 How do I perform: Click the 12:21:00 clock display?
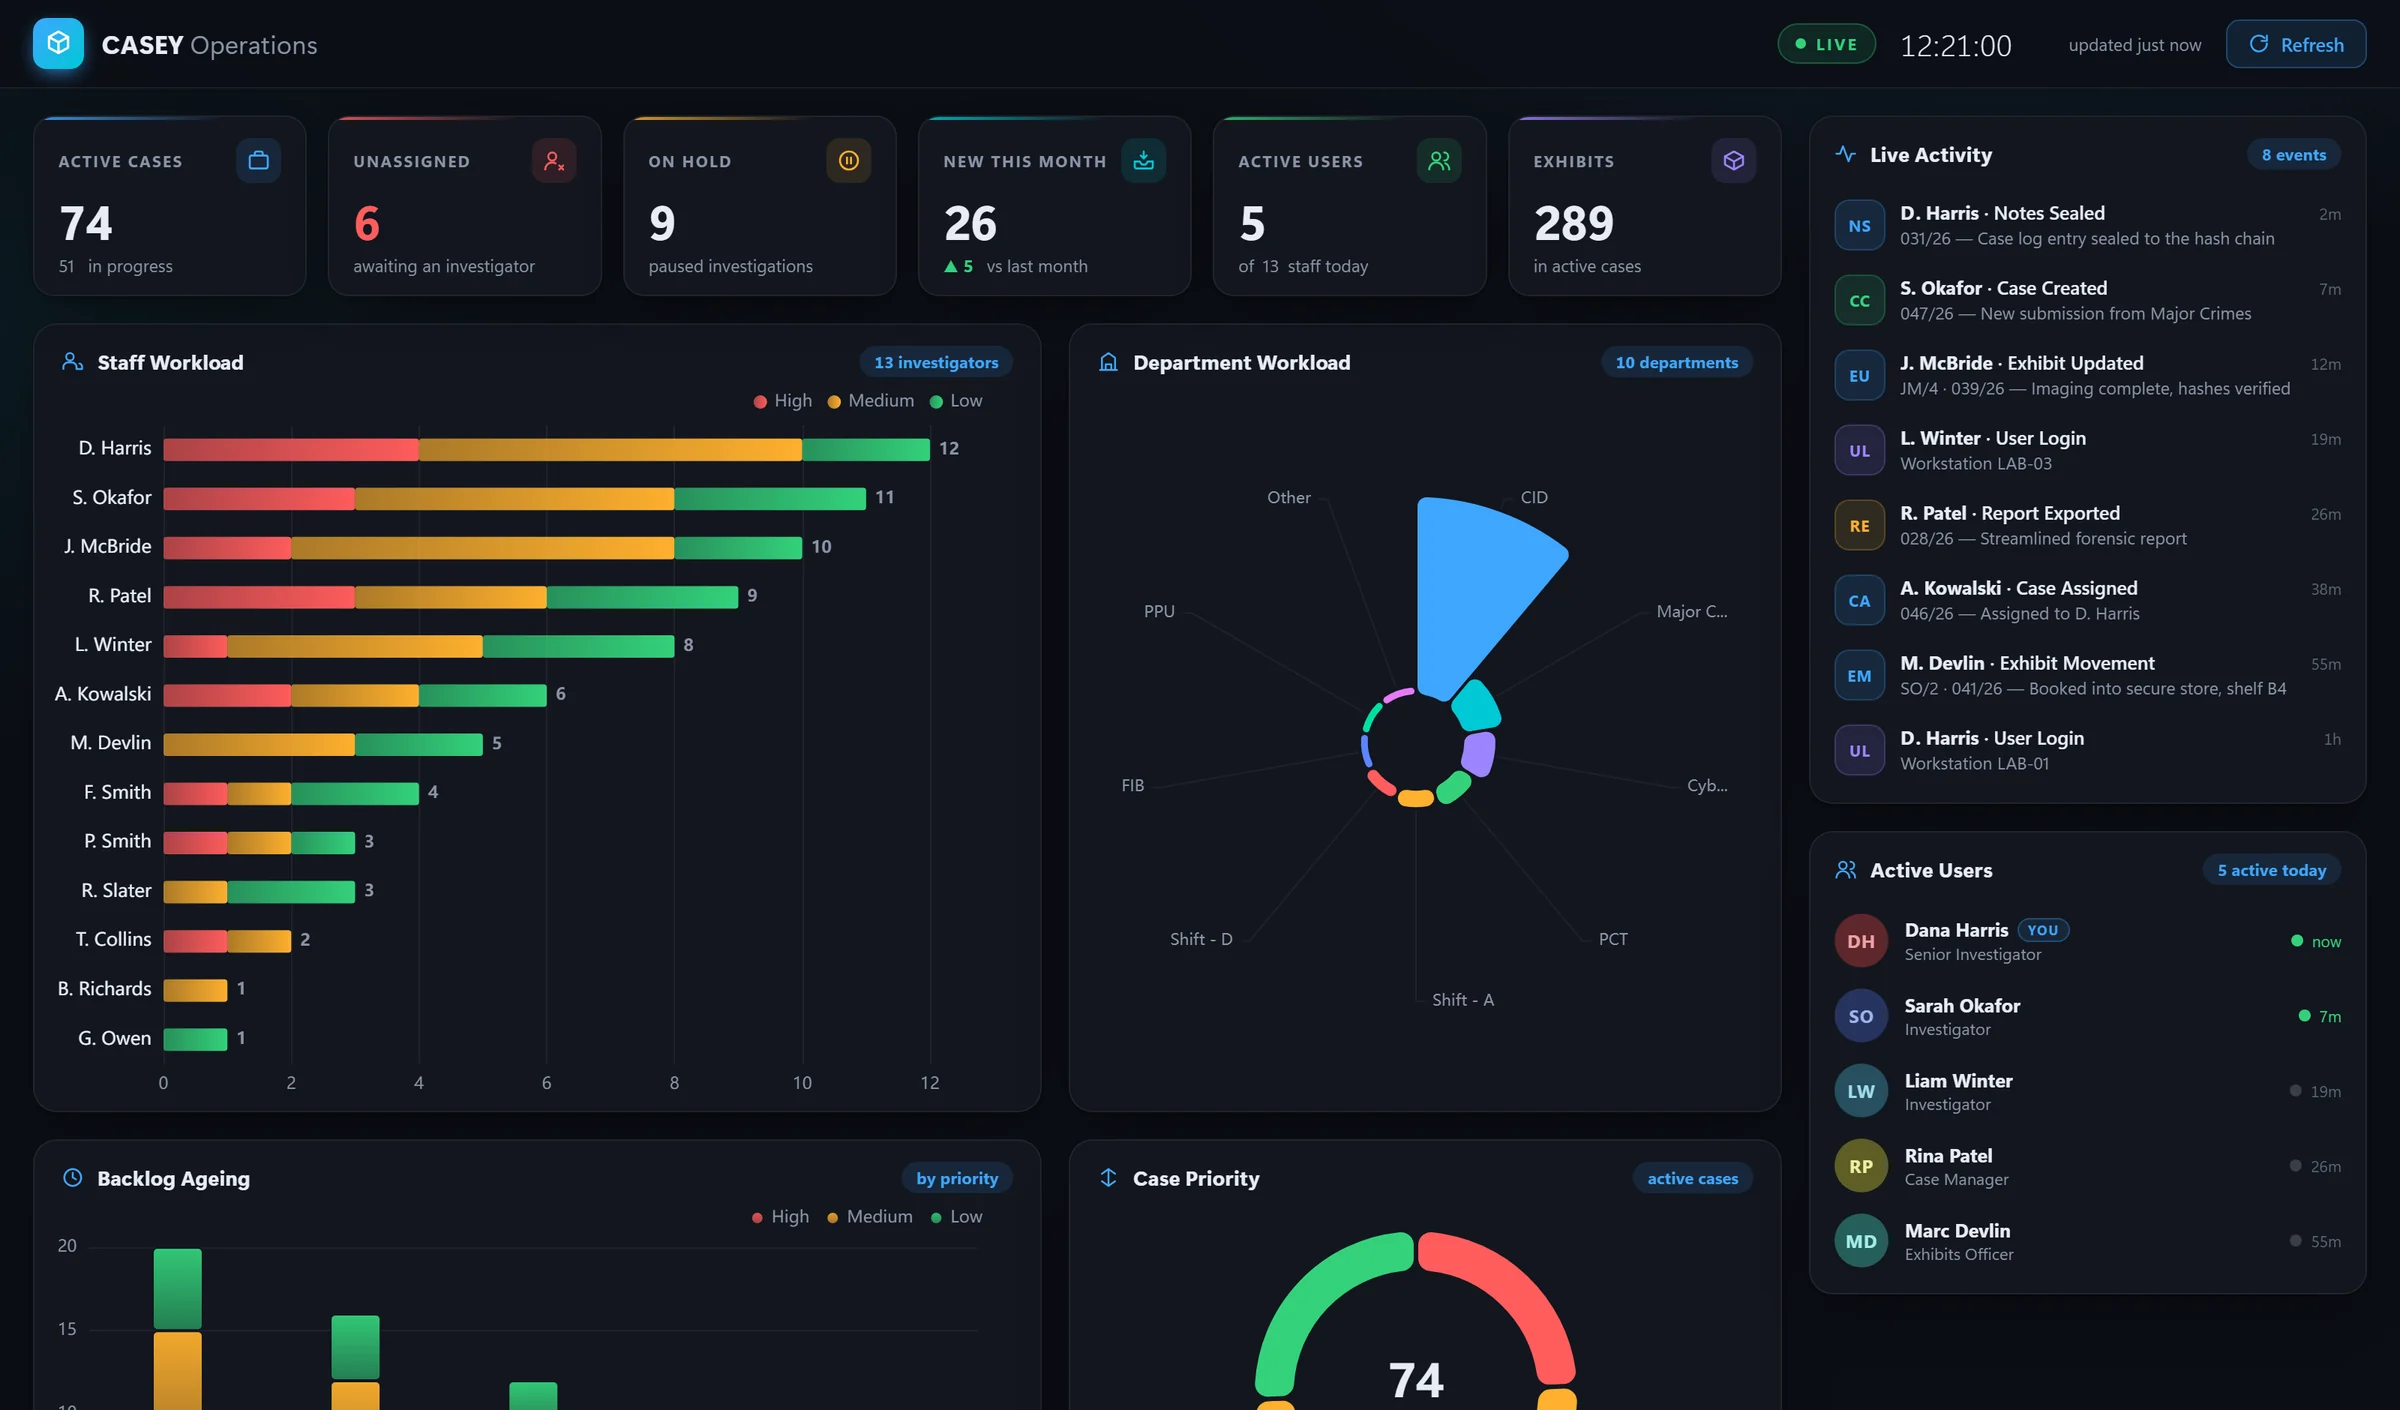point(1955,45)
